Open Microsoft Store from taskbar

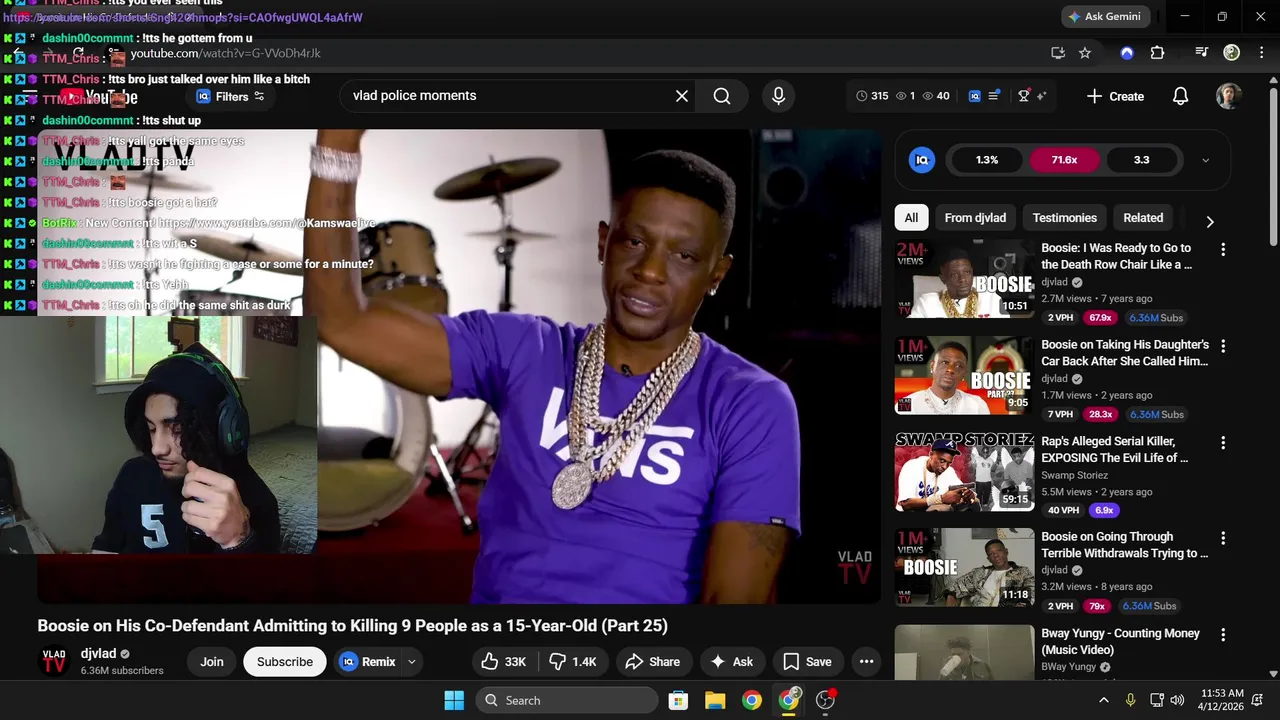point(678,700)
